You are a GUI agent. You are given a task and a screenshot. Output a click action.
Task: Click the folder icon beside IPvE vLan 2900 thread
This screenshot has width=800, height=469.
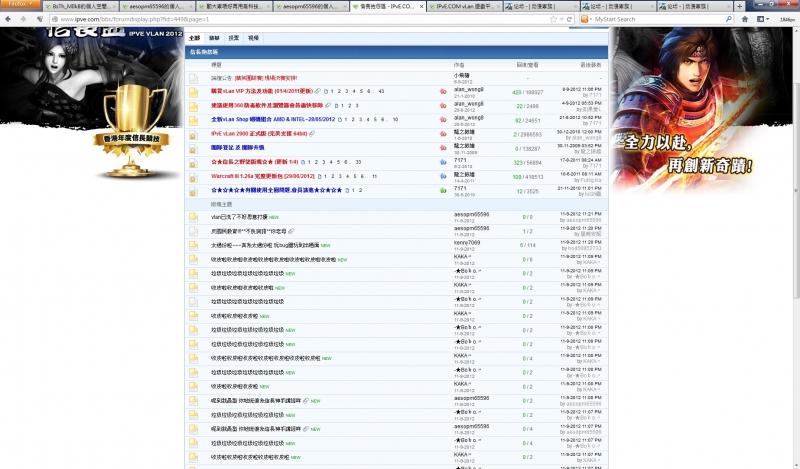195,133
